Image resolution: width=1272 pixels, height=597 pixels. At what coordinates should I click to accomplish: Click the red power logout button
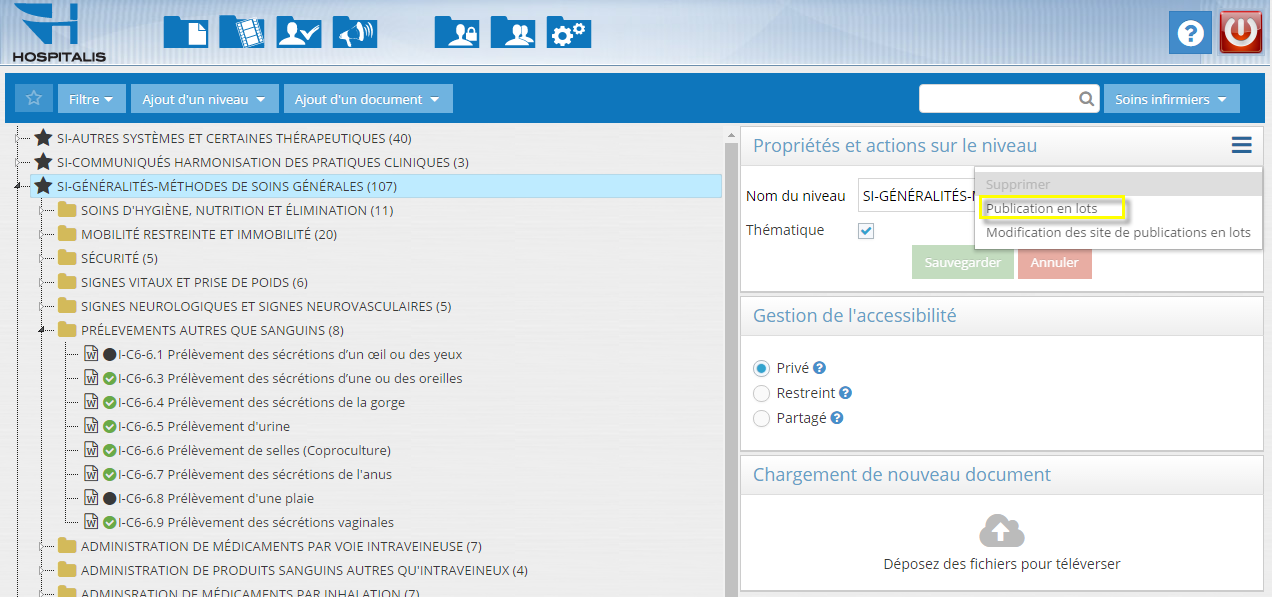click(1241, 32)
